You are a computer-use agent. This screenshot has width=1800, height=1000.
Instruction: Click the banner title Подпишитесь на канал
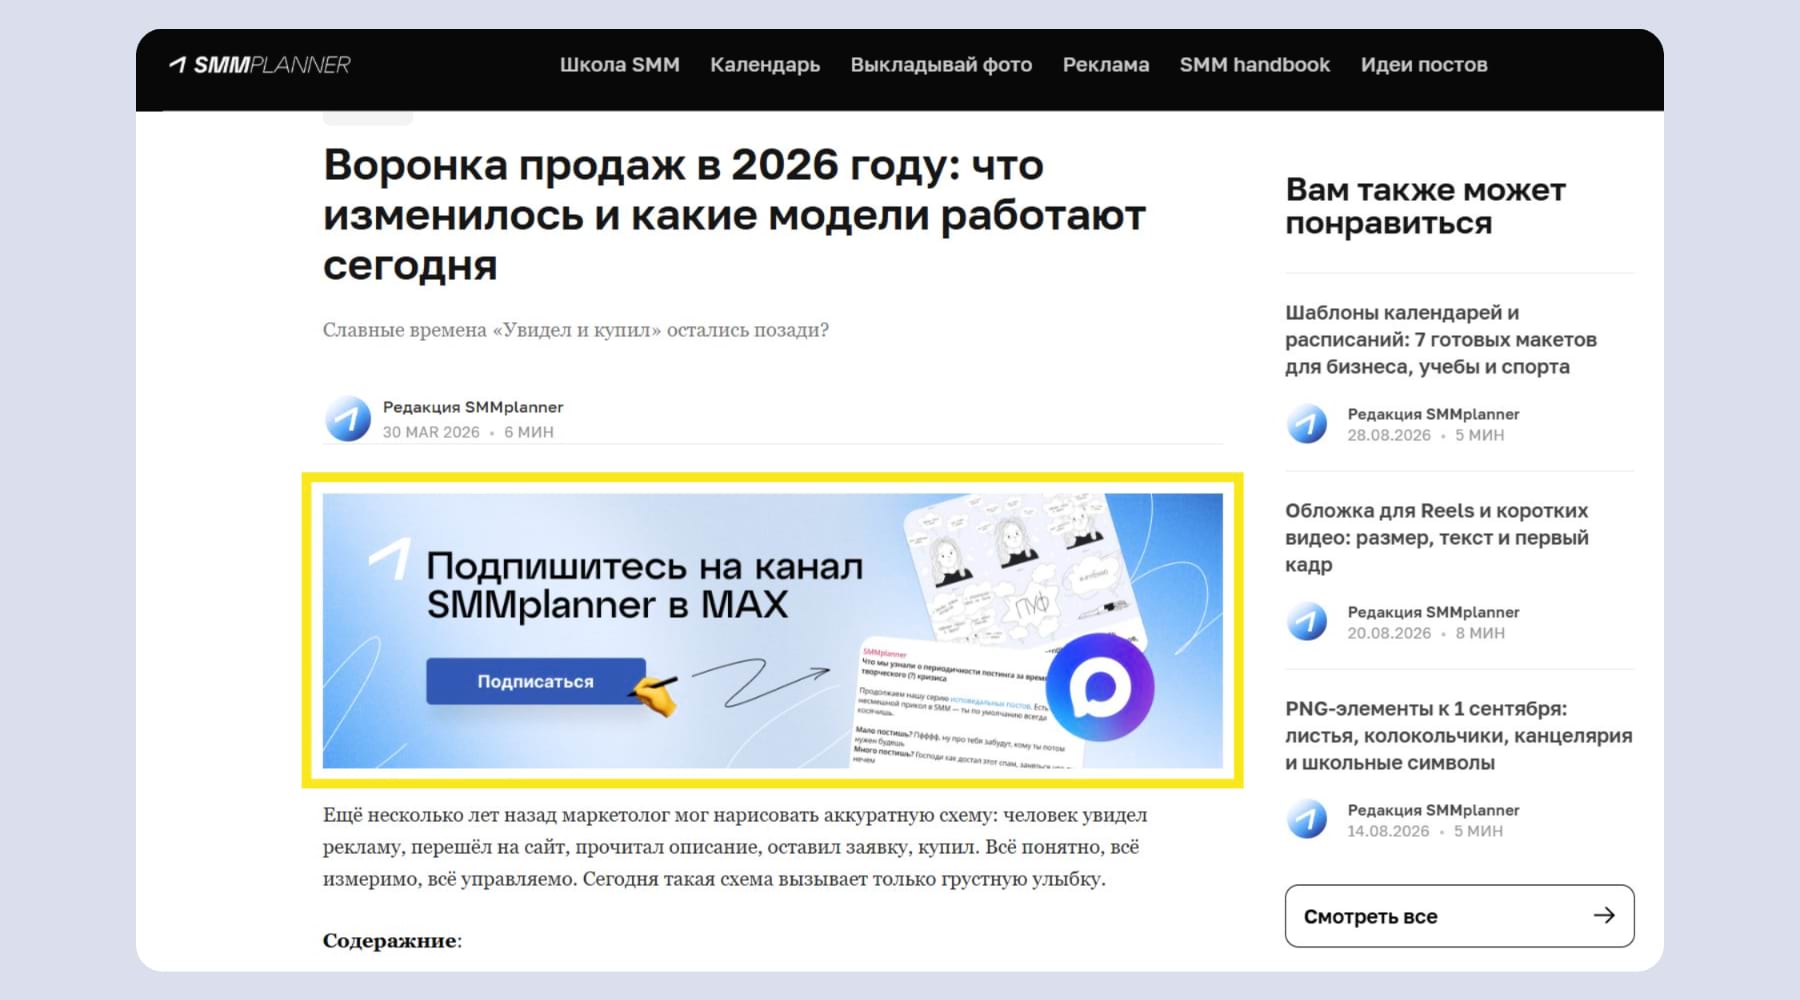tap(644, 585)
